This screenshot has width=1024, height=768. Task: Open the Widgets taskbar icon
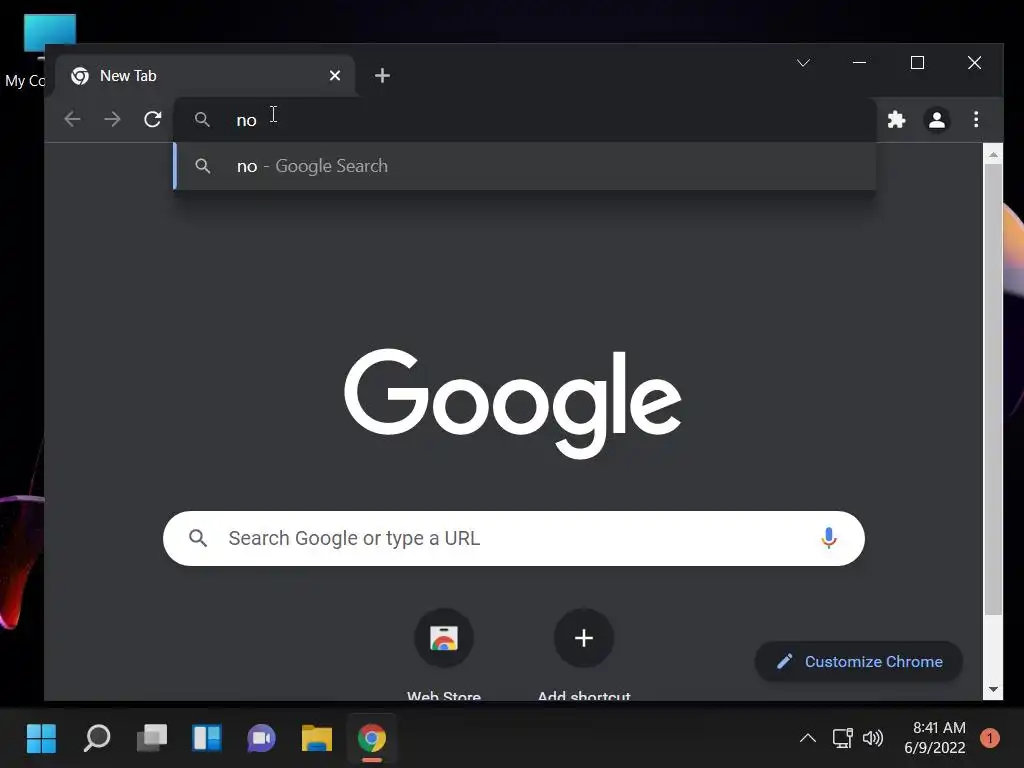click(207, 739)
